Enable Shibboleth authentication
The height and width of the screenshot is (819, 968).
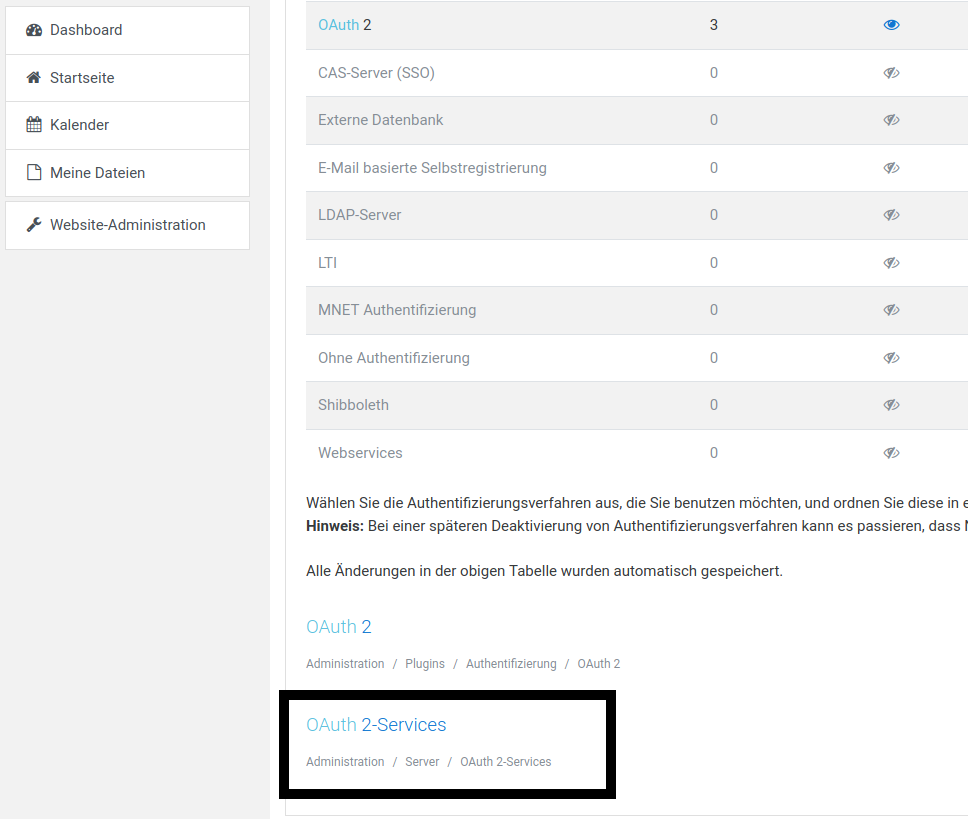(x=892, y=405)
